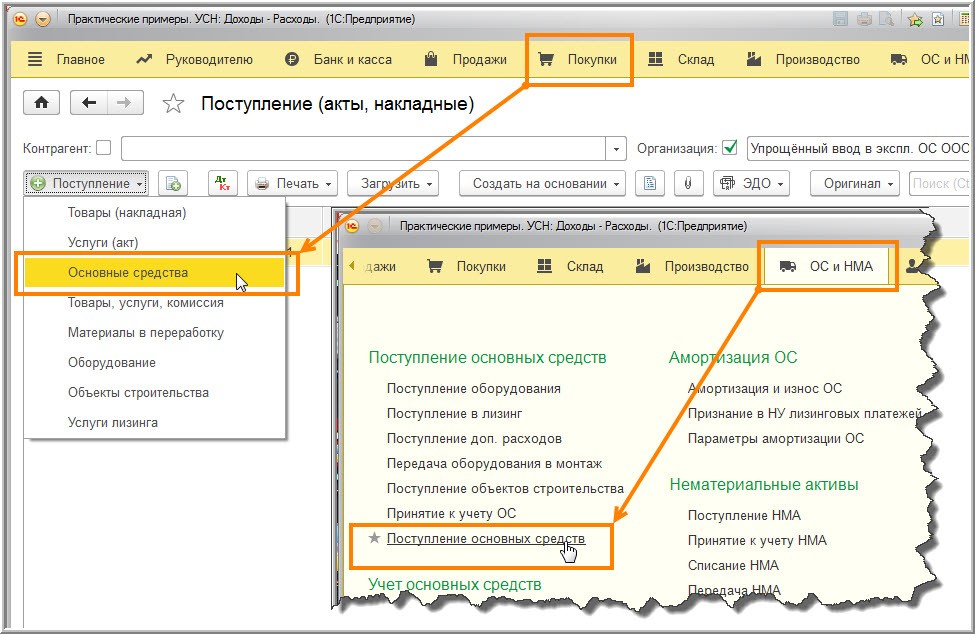This screenshot has width=975, height=634.
Task: Open the Амортизация и износ ОС link
Action: click(764, 388)
